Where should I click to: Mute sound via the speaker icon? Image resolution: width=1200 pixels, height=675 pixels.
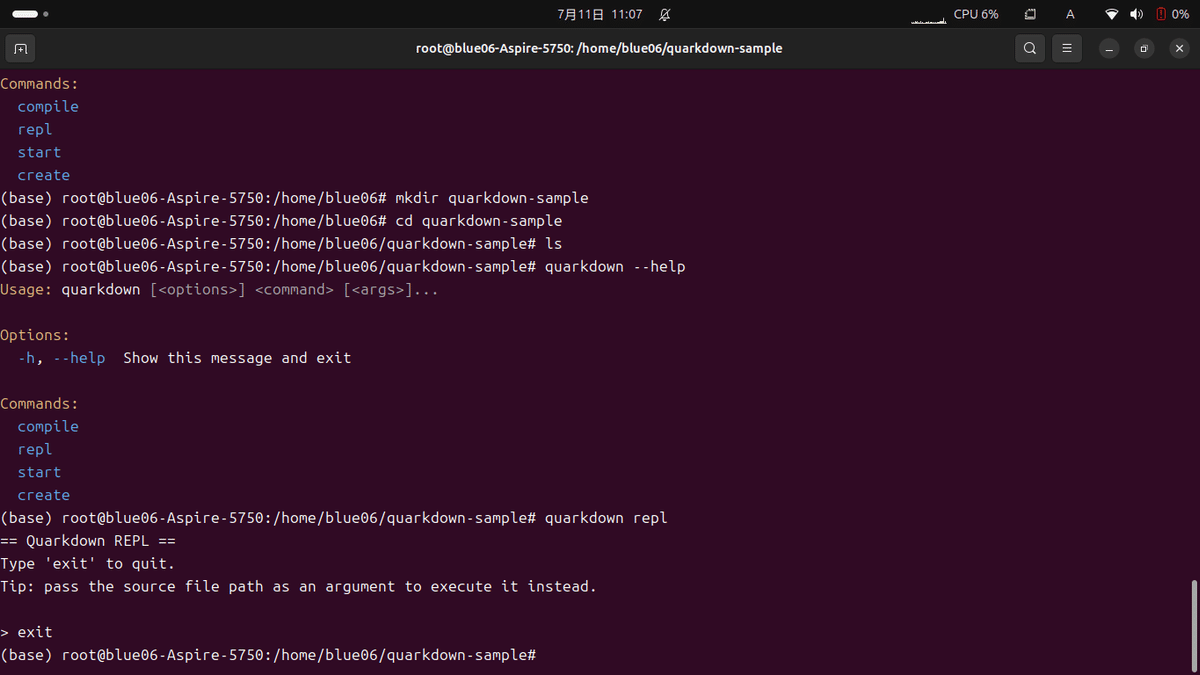coord(1136,14)
